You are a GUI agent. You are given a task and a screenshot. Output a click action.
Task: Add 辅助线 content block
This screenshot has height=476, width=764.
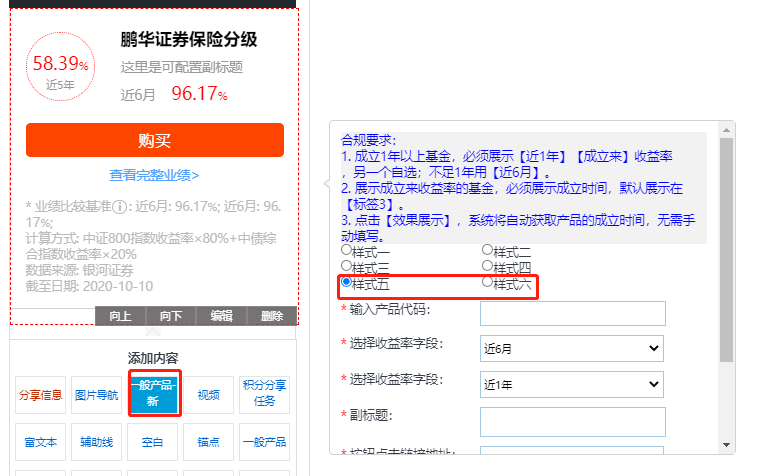pos(96,442)
